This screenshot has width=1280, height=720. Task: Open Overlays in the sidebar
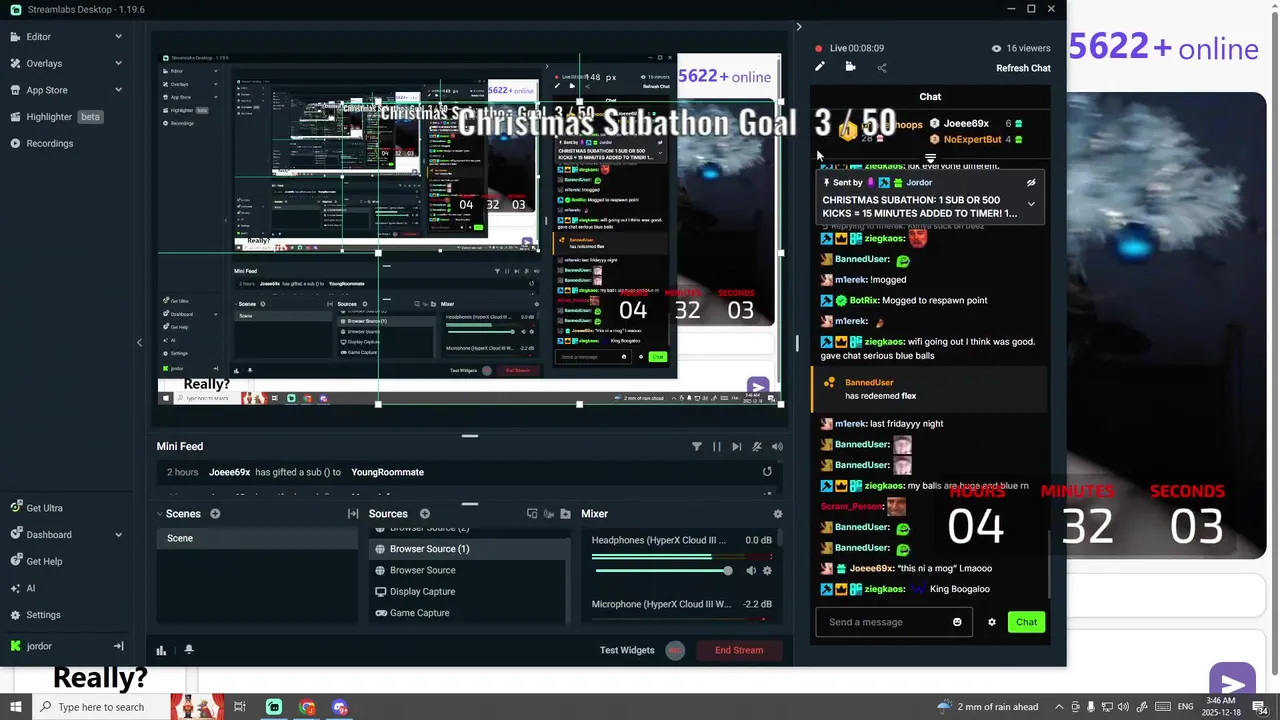point(44,63)
